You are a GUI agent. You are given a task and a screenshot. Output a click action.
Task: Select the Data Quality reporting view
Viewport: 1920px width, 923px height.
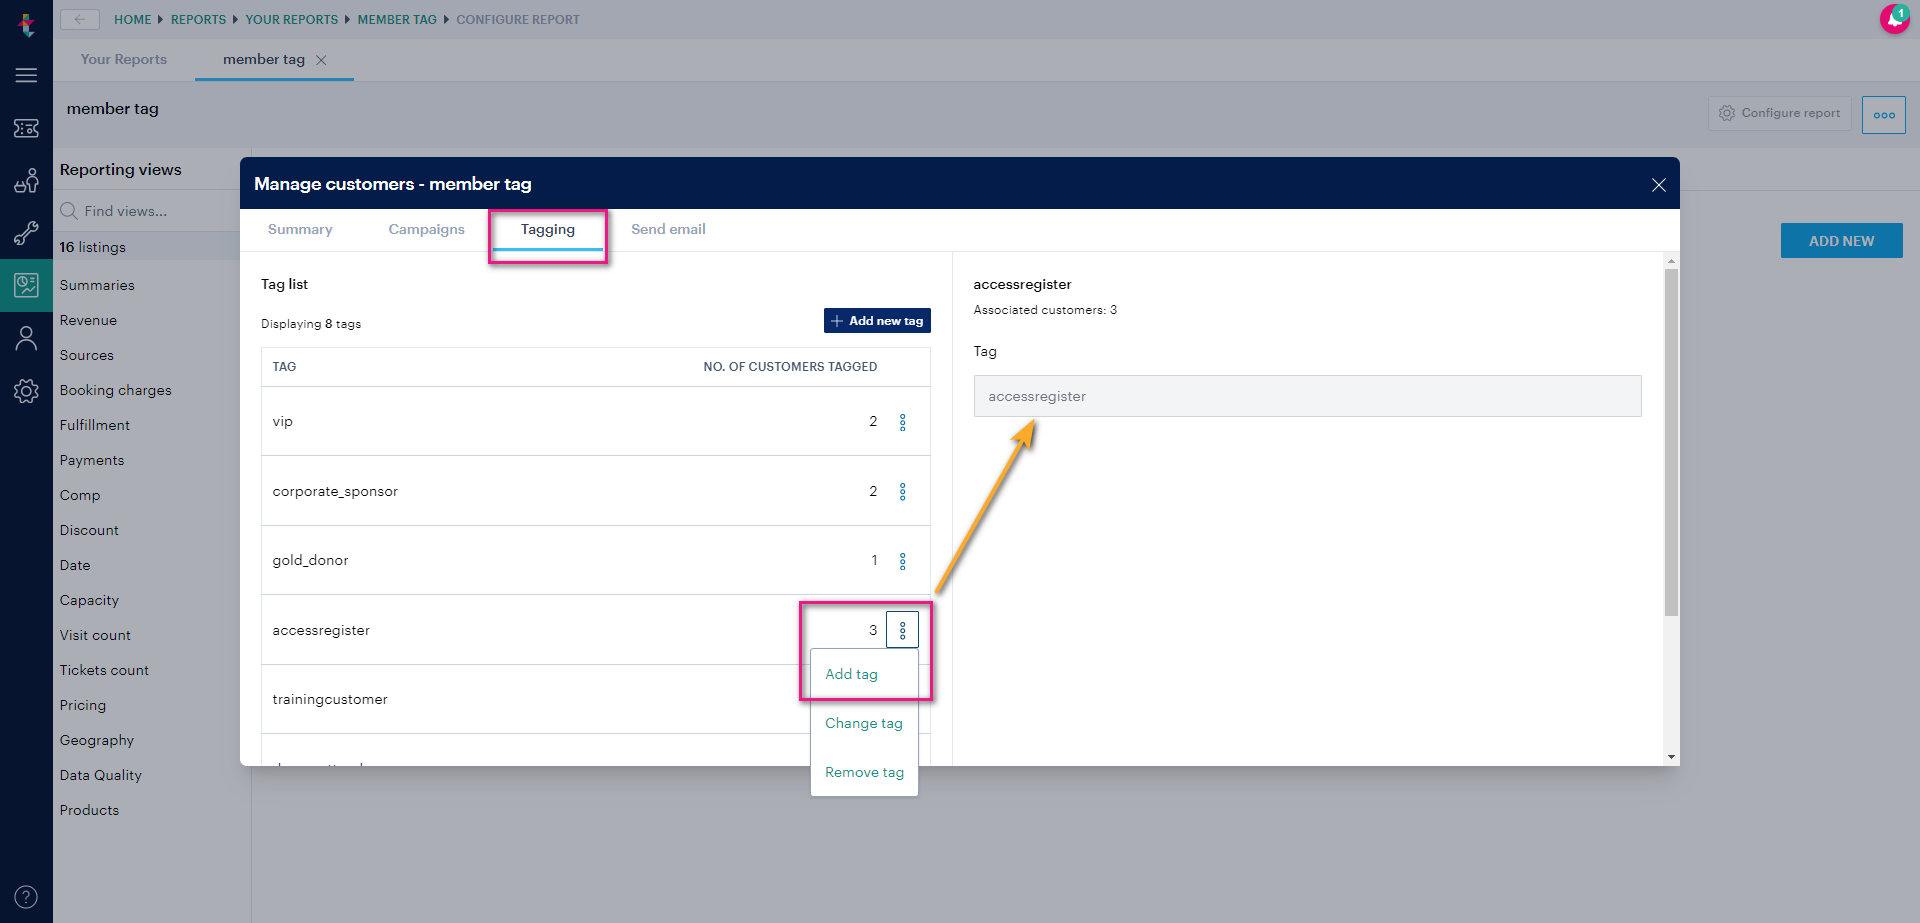(101, 775)
